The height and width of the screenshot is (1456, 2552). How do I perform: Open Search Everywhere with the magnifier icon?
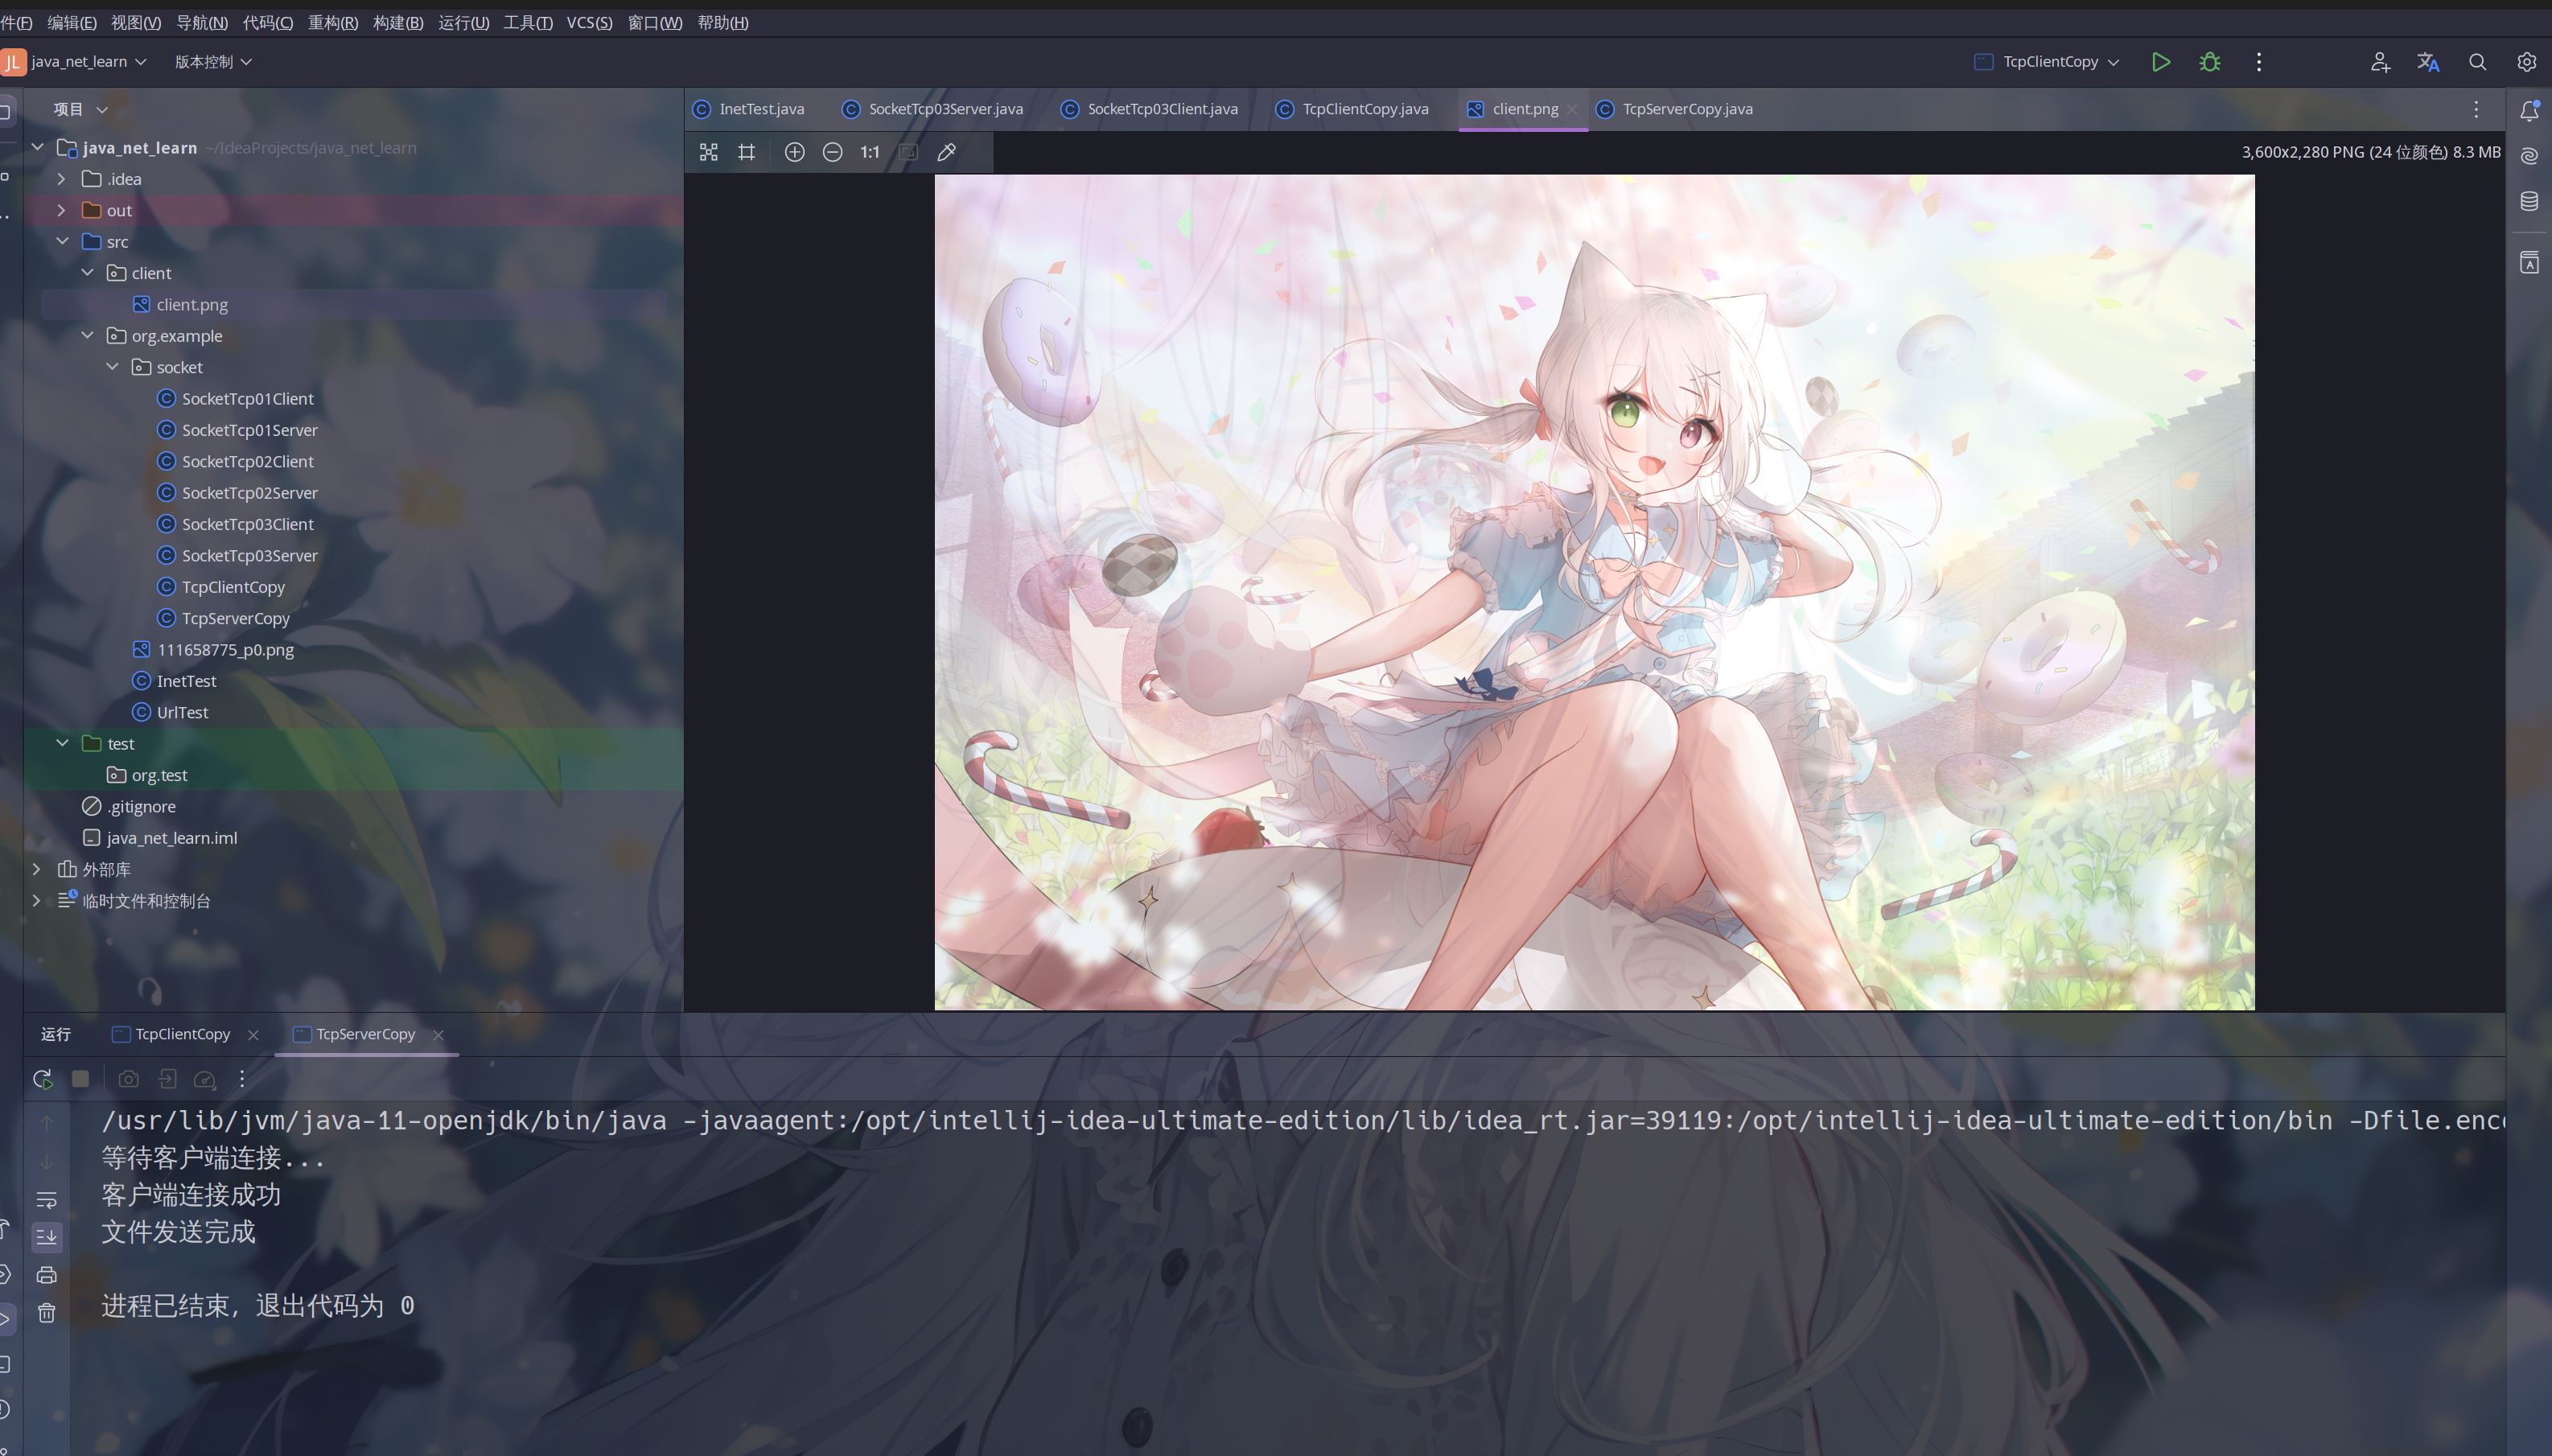2477,62
